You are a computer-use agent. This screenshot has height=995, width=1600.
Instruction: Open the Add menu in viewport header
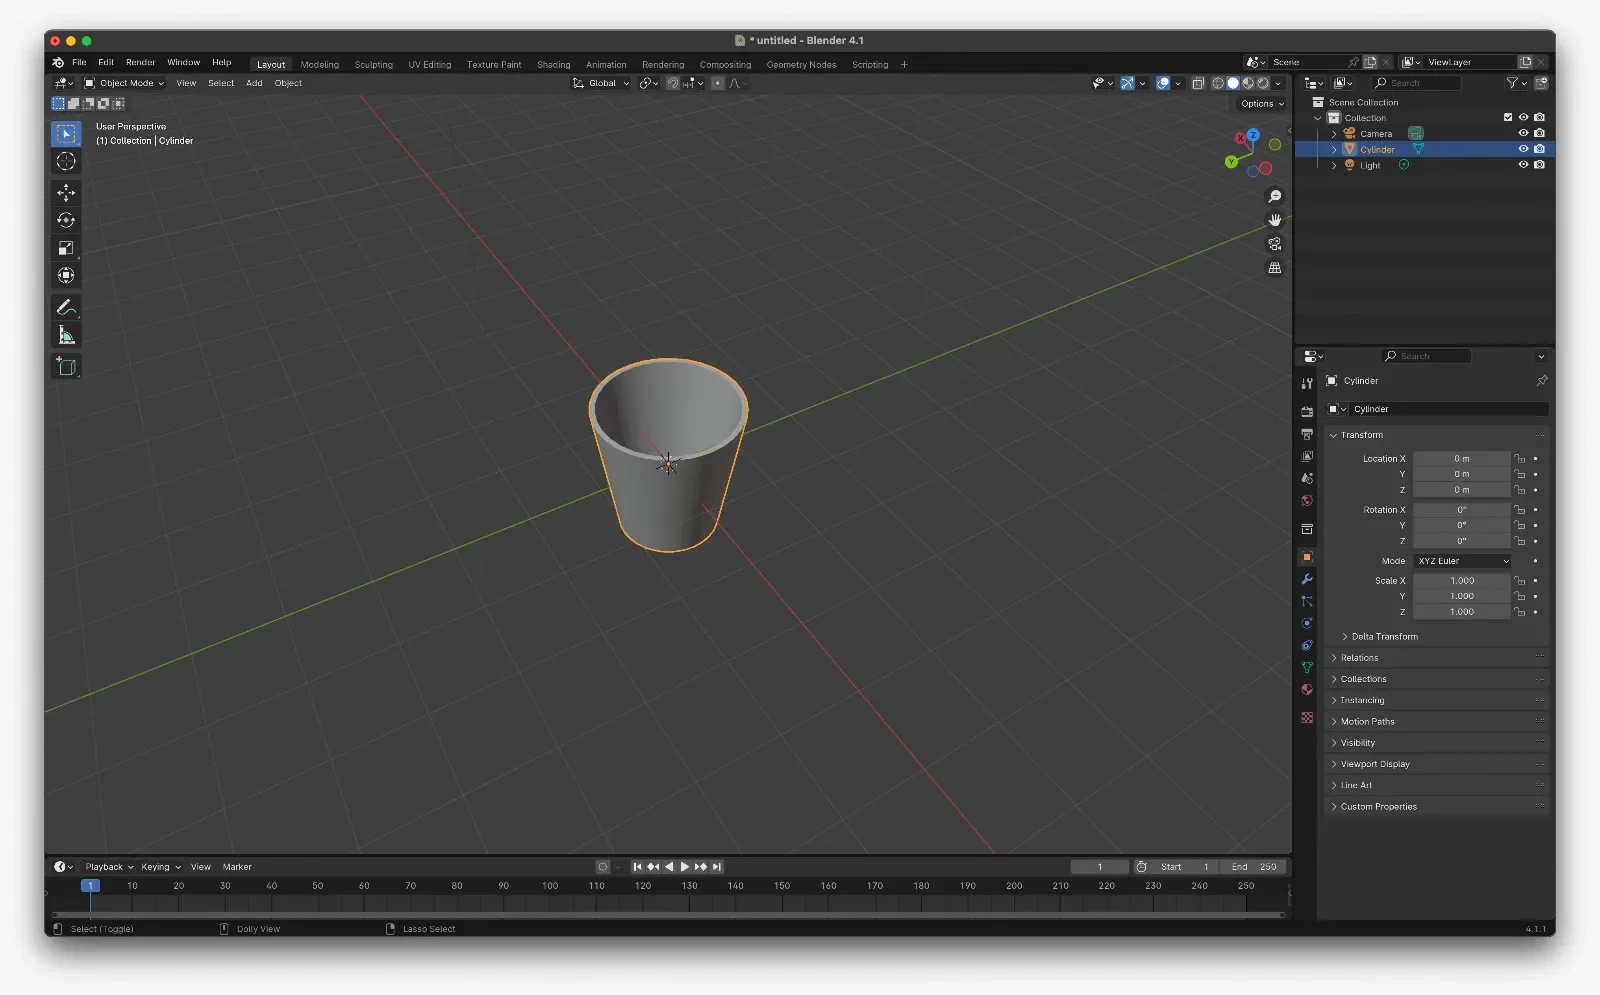pyautogui.click(x=254, y=83)
